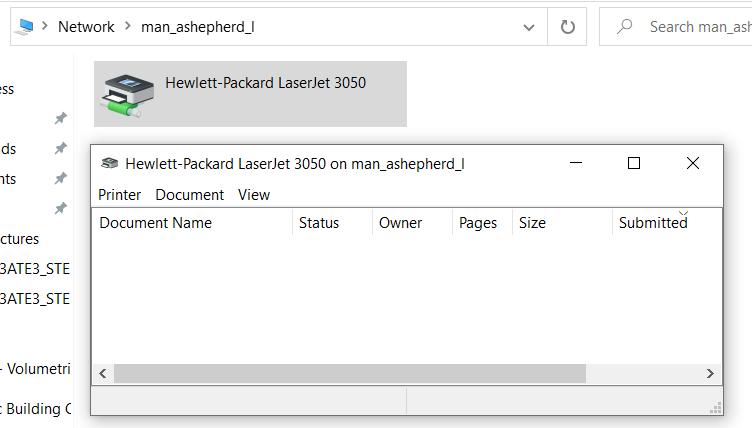Click the fourth pin icon in sidebar

tap(60, 209)
